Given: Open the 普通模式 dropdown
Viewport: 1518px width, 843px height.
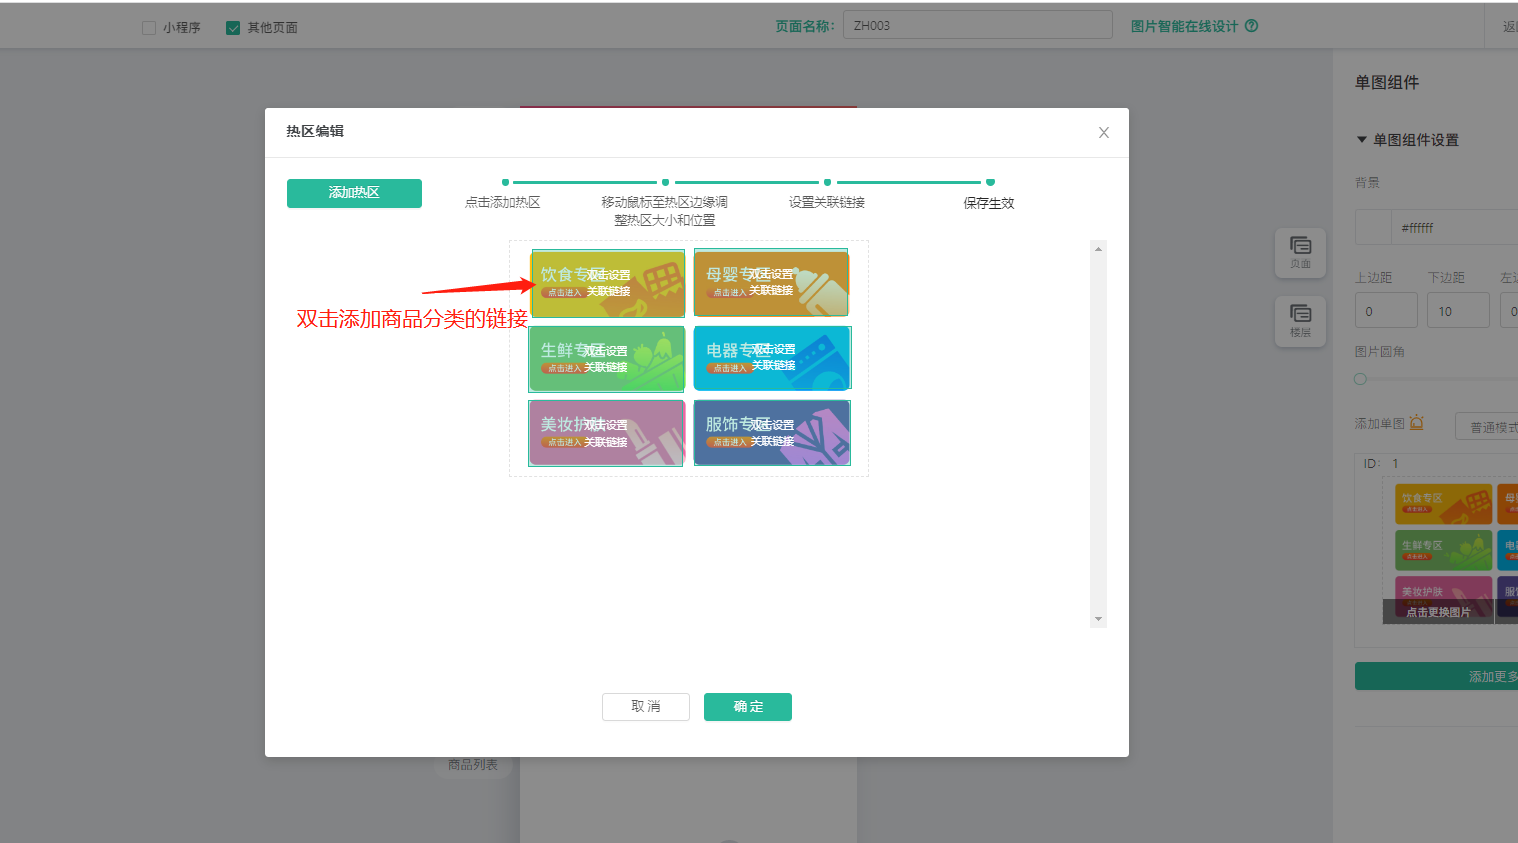Looking at the screenshot, I should click(1490, 427).
